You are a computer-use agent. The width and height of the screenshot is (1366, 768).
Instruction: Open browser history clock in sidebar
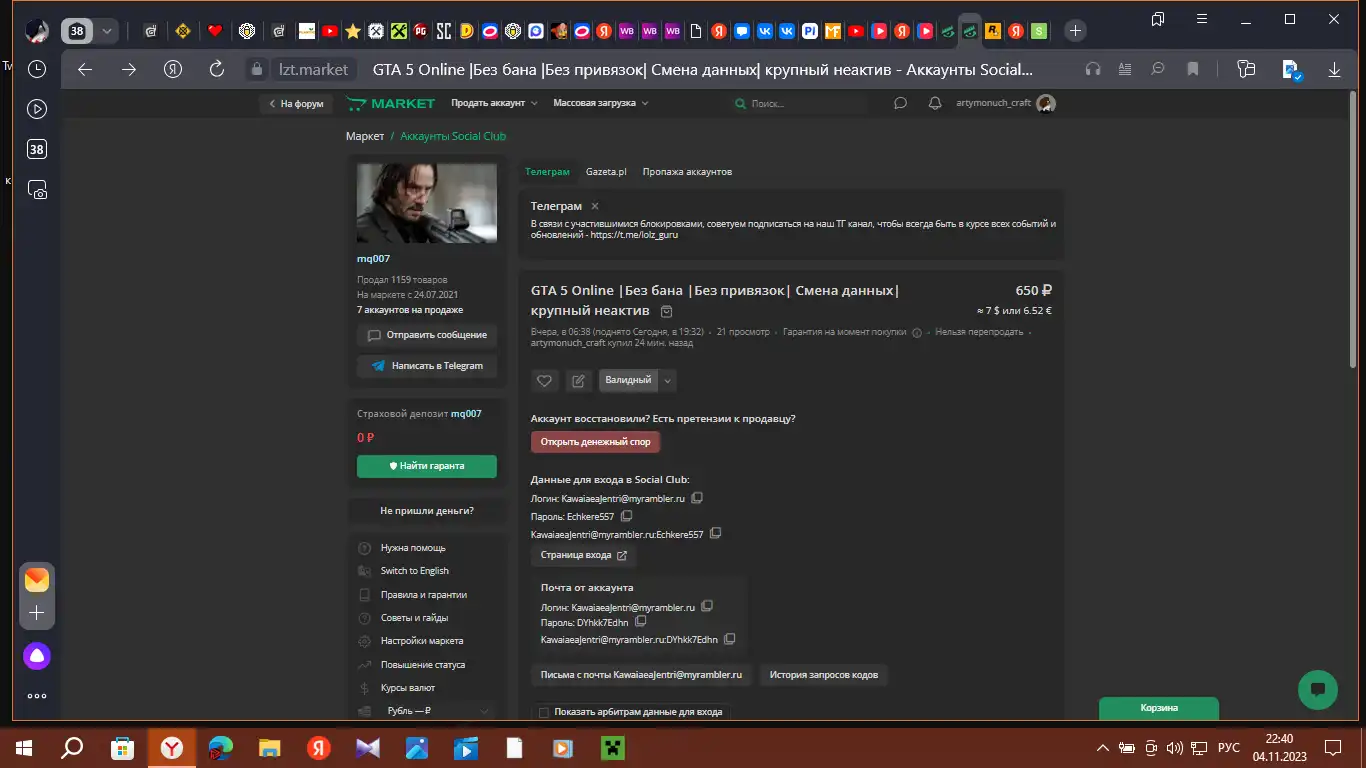pos(37,69)
